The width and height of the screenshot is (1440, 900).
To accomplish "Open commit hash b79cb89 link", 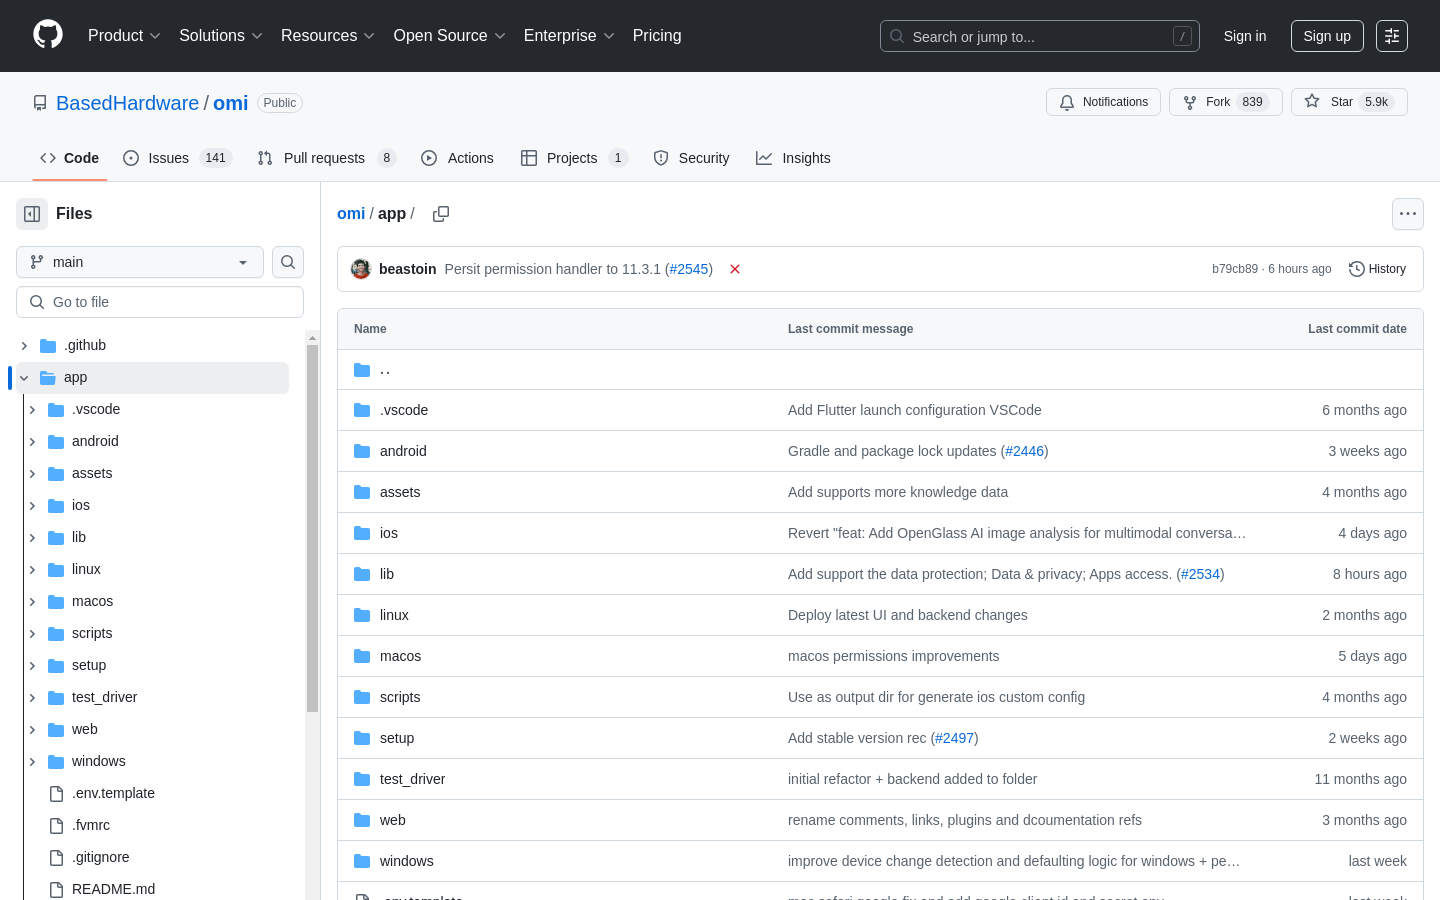I will coord(1235,269).
